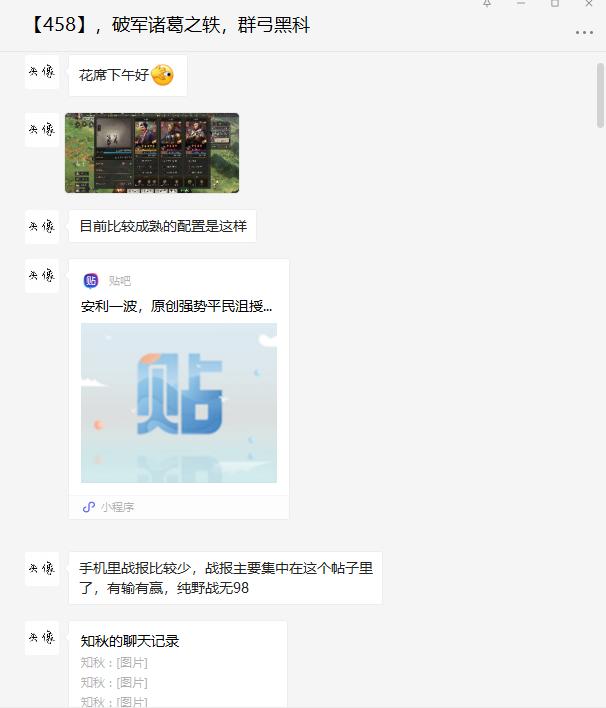Click the chat title 【458】破军诸葛之轶
This screenshot has height=708, width=606.
pos(169,24)
